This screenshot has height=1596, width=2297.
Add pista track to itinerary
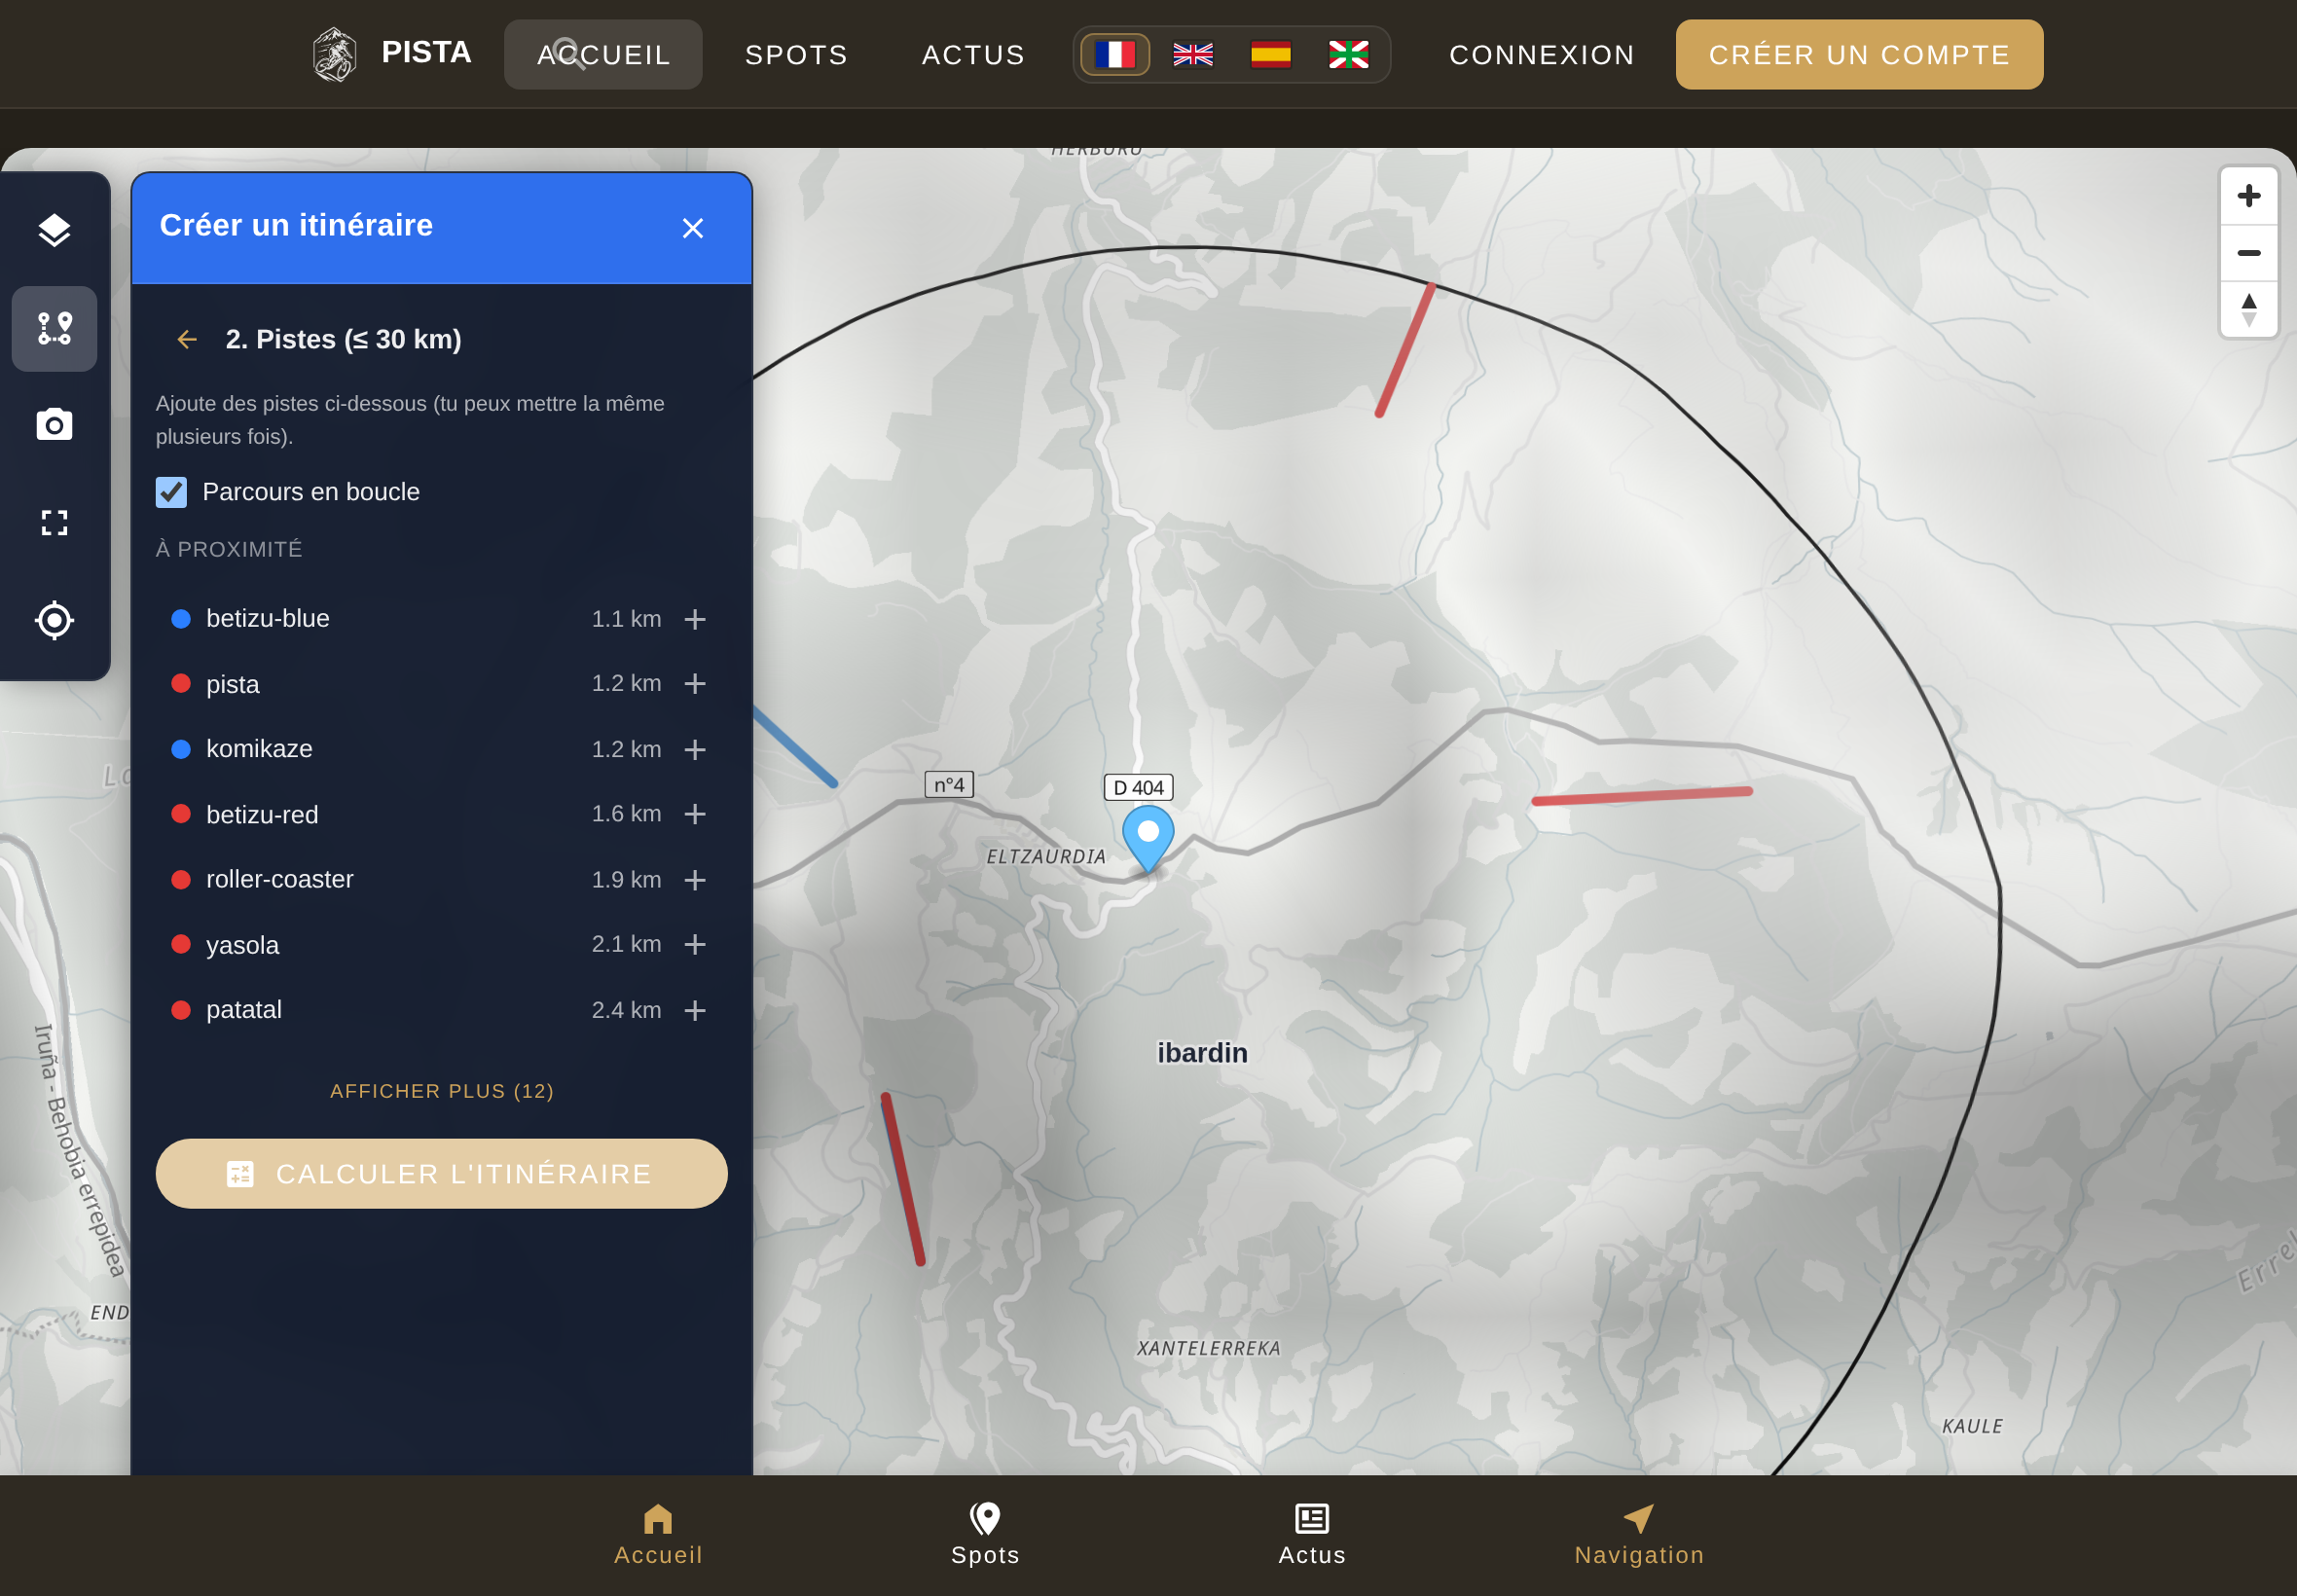[695, 683]
